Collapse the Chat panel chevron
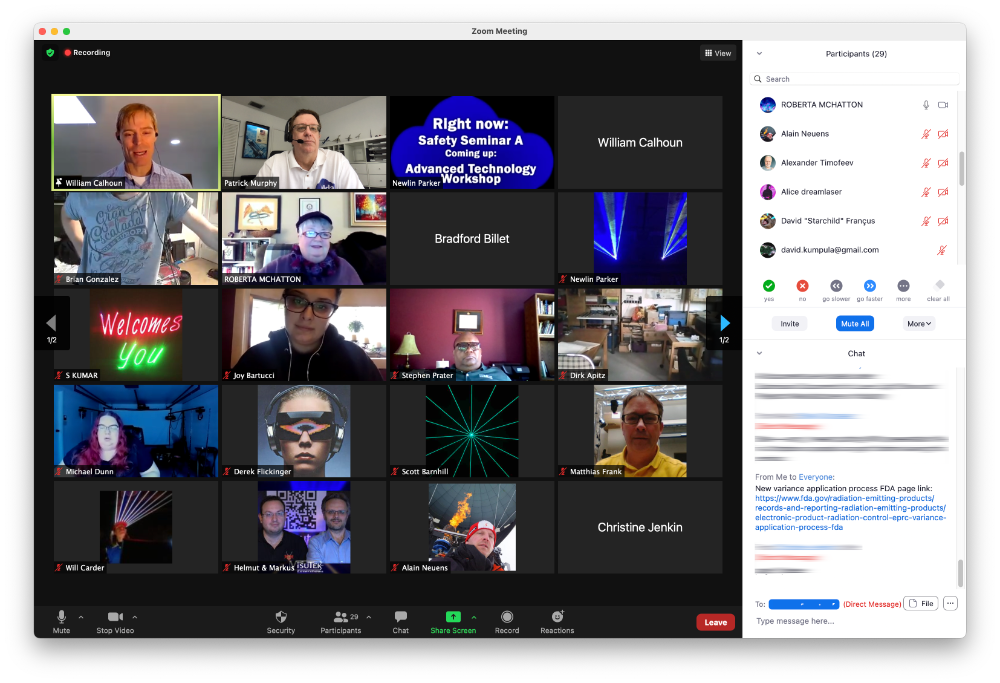The width and height of the screenshot is (1000, 683). pyautogui.click(x=759, y=353)
